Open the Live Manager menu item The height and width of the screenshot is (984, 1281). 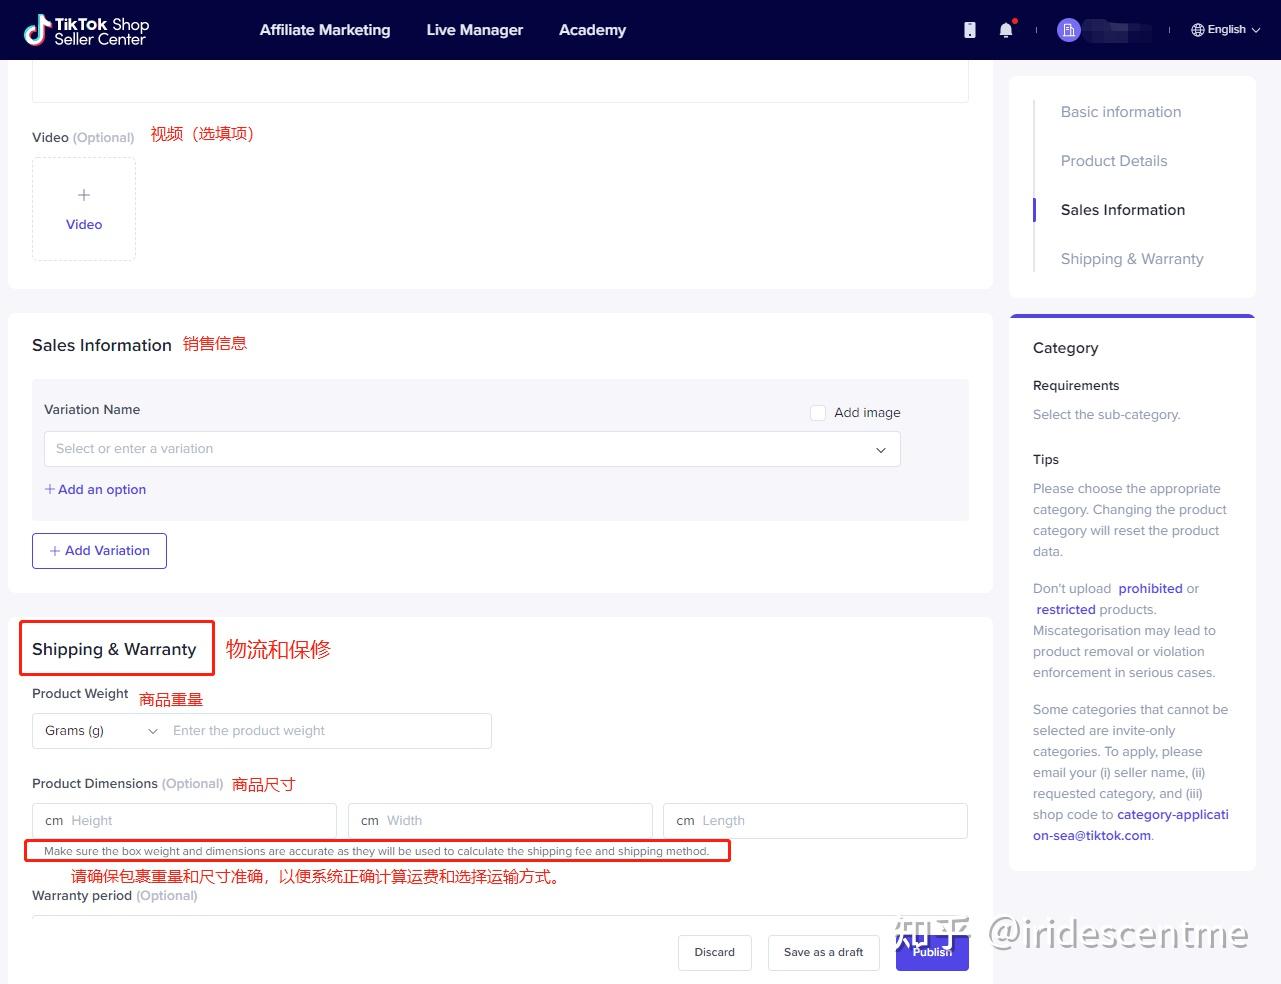point(474,29)
